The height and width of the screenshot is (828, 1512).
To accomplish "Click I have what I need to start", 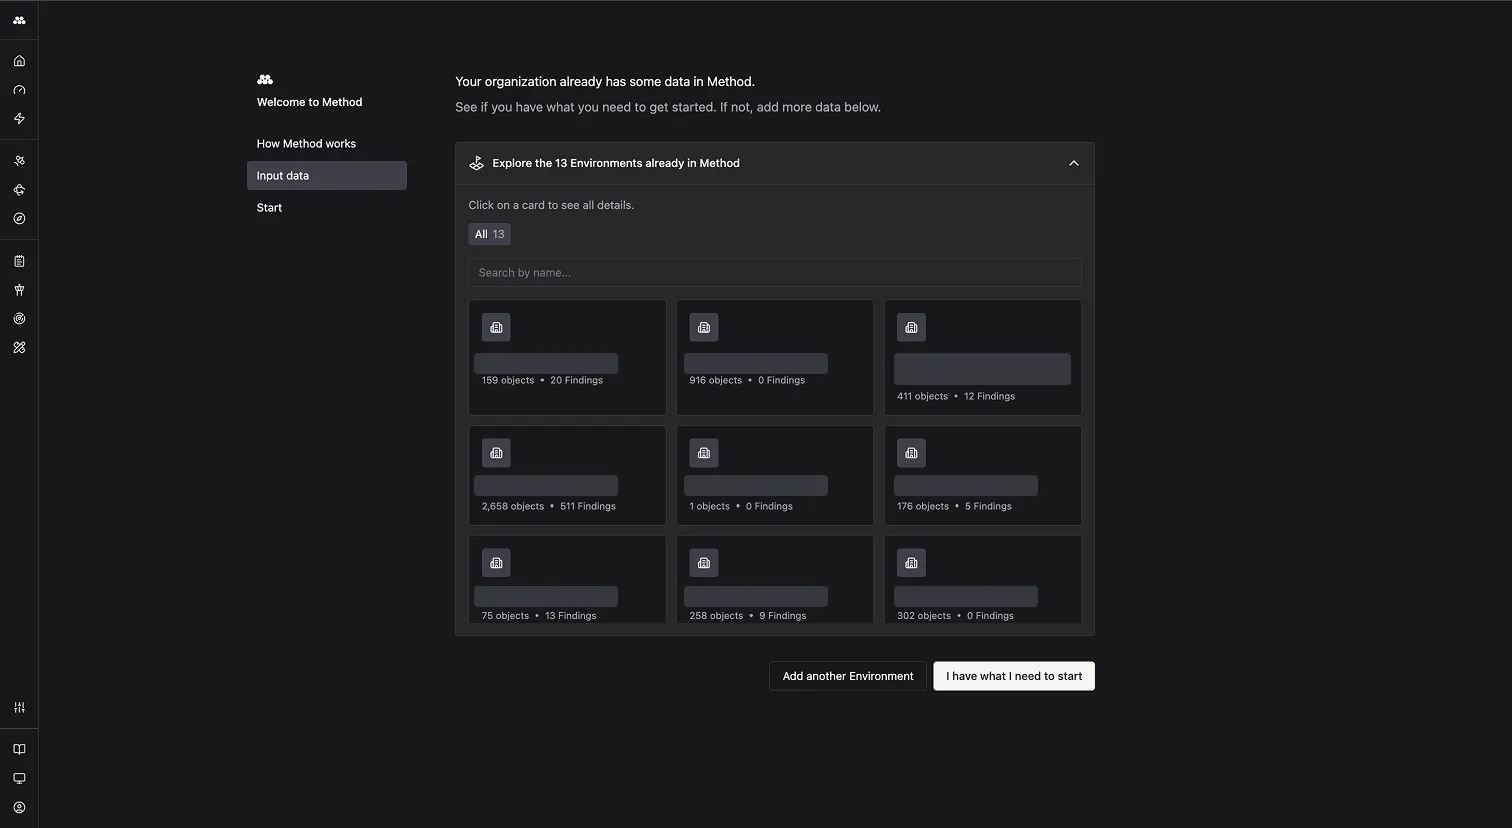I will [x=1014, y=676].
